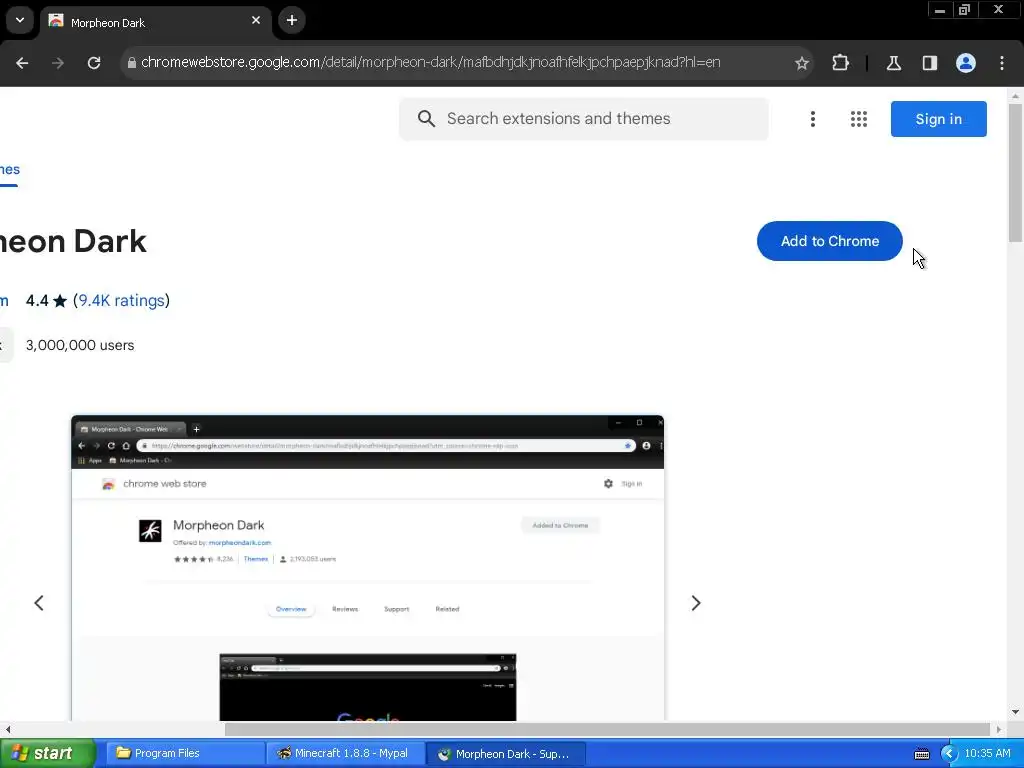The width and height of the screenshot is (1024, 768).
Task: Reload the current page
Action: 94,63
